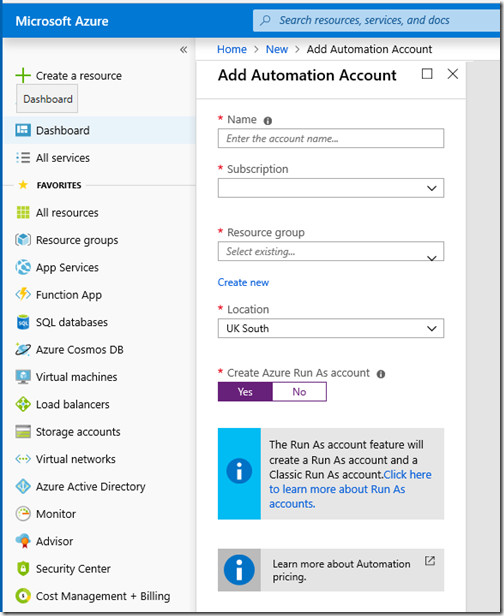Click the SQL databases icon
Viewport: 504px width, 616px height.
tap(23, 322)
